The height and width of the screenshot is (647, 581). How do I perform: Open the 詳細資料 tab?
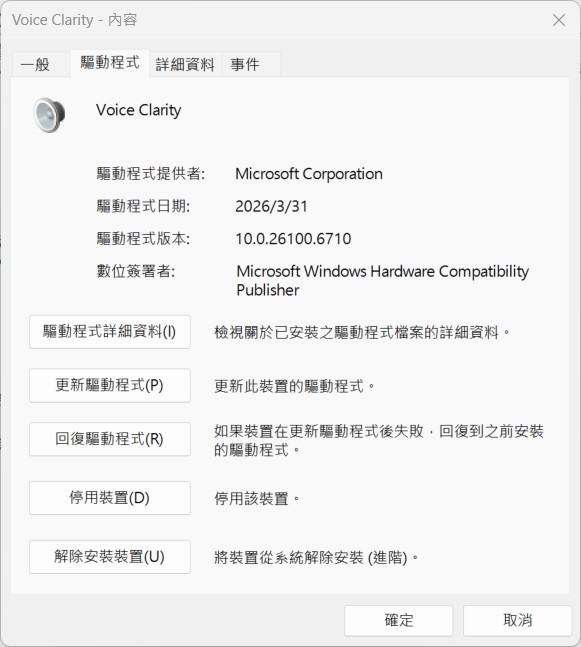tap(185, 65)
